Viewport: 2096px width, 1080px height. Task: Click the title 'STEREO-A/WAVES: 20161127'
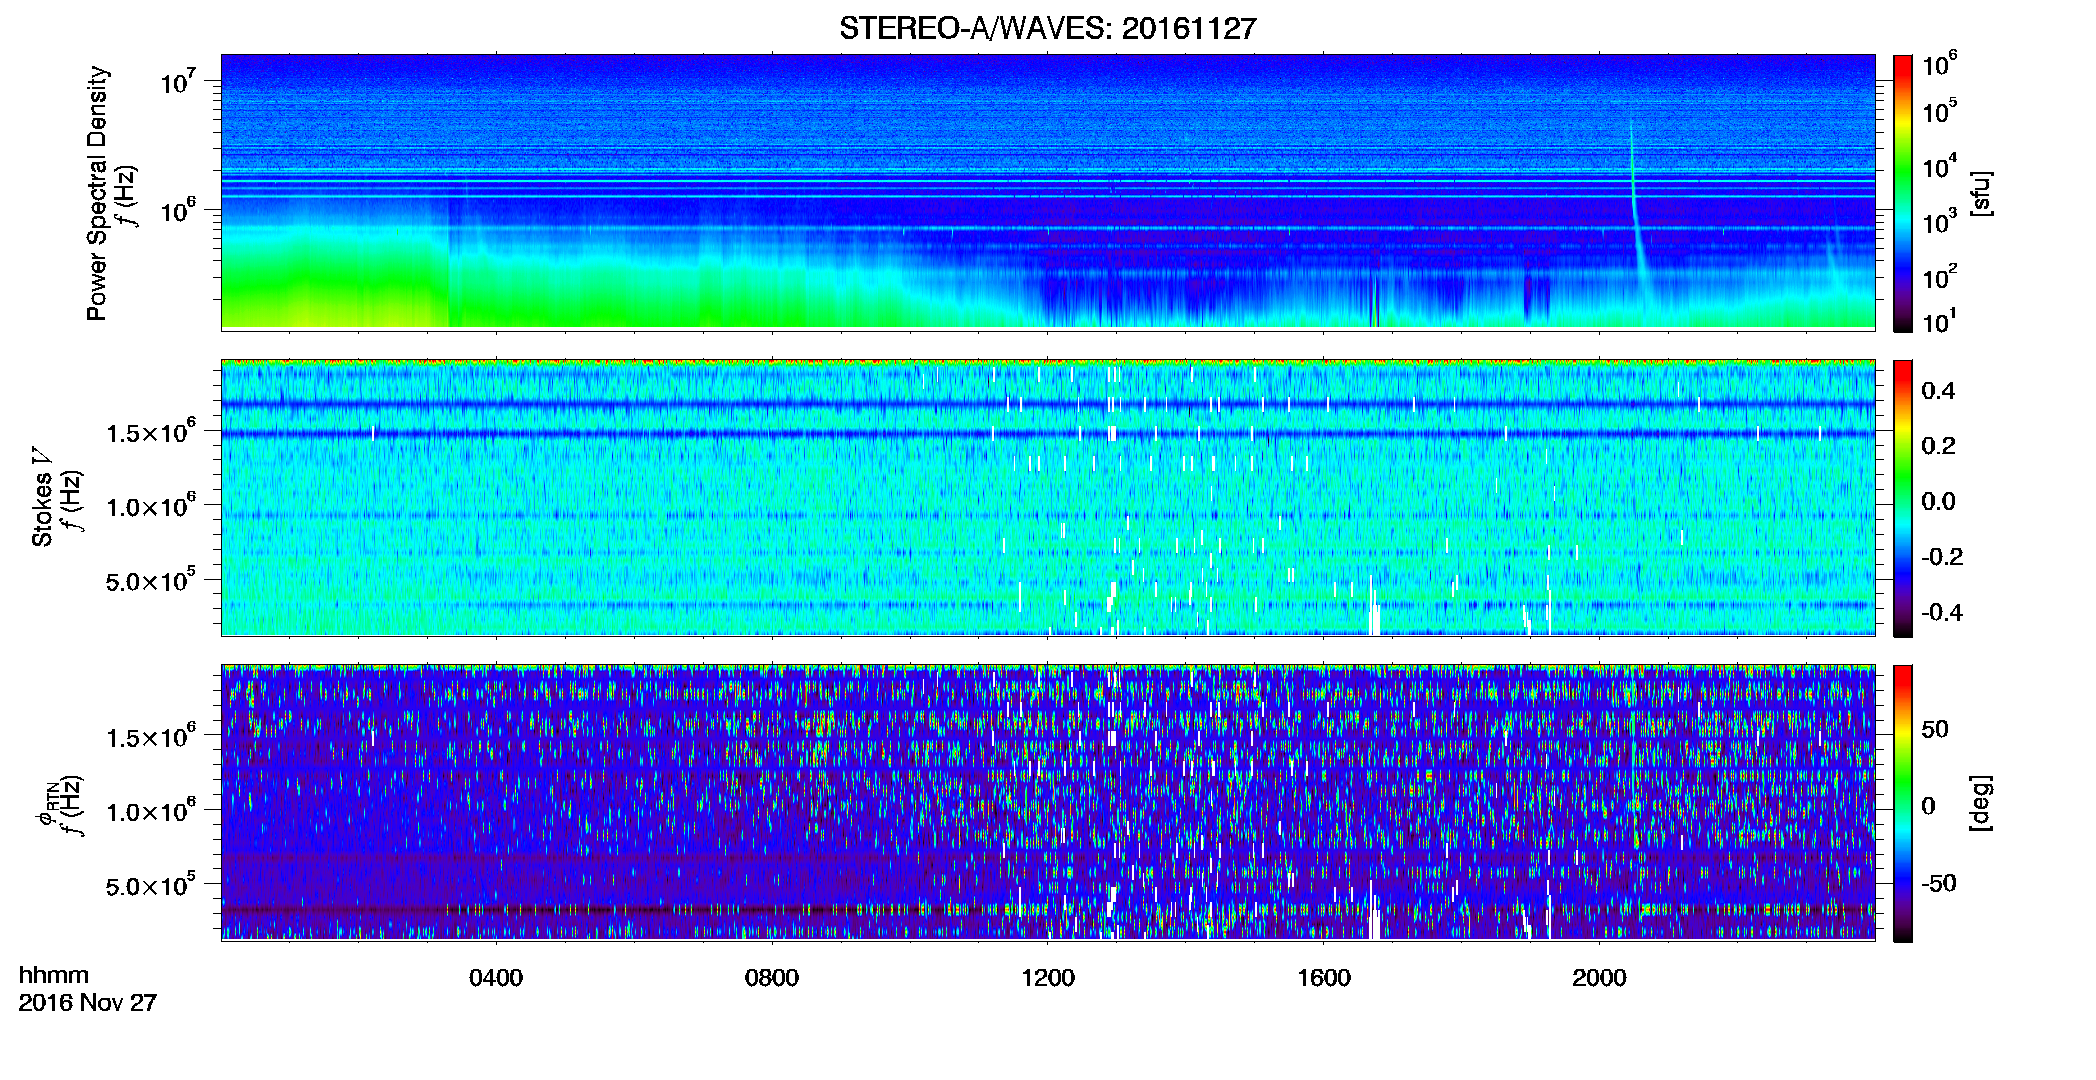[1047, 28]
